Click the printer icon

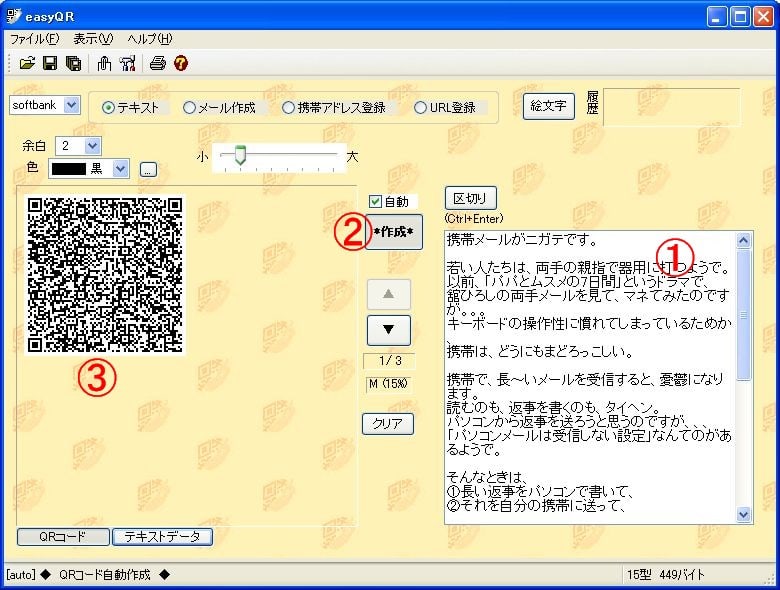158,64
